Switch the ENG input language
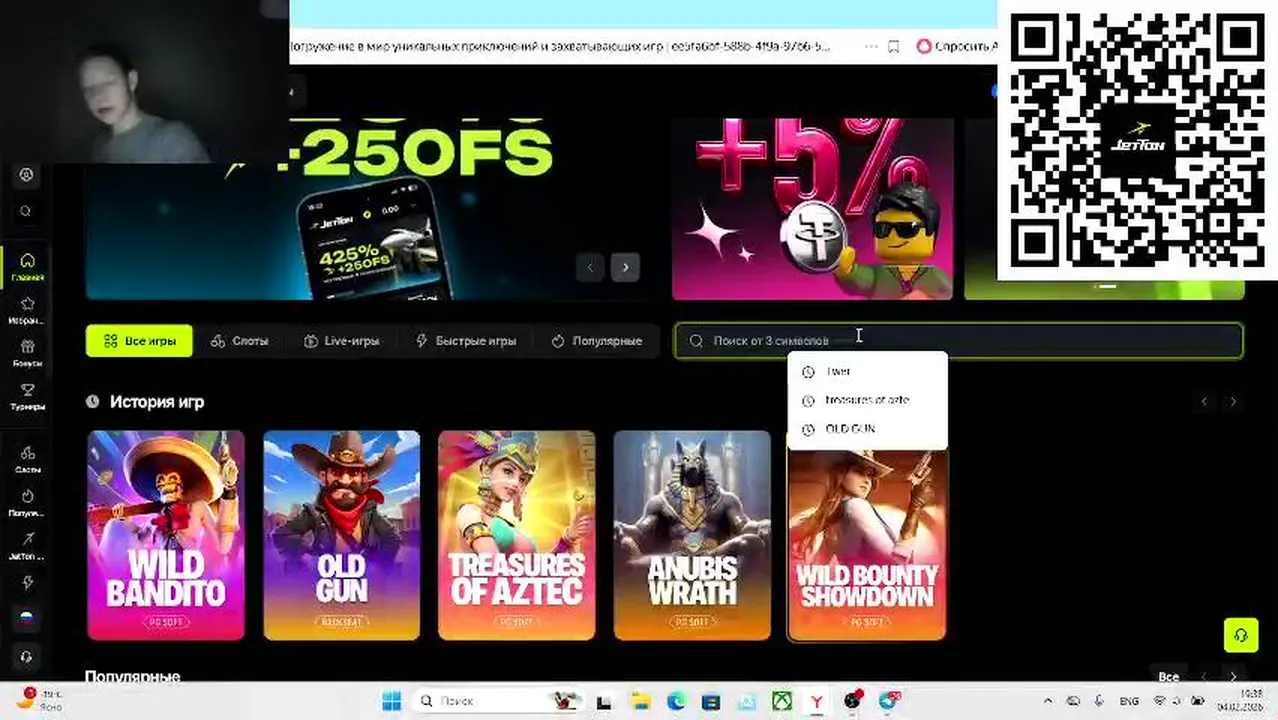 [1128, 701]
